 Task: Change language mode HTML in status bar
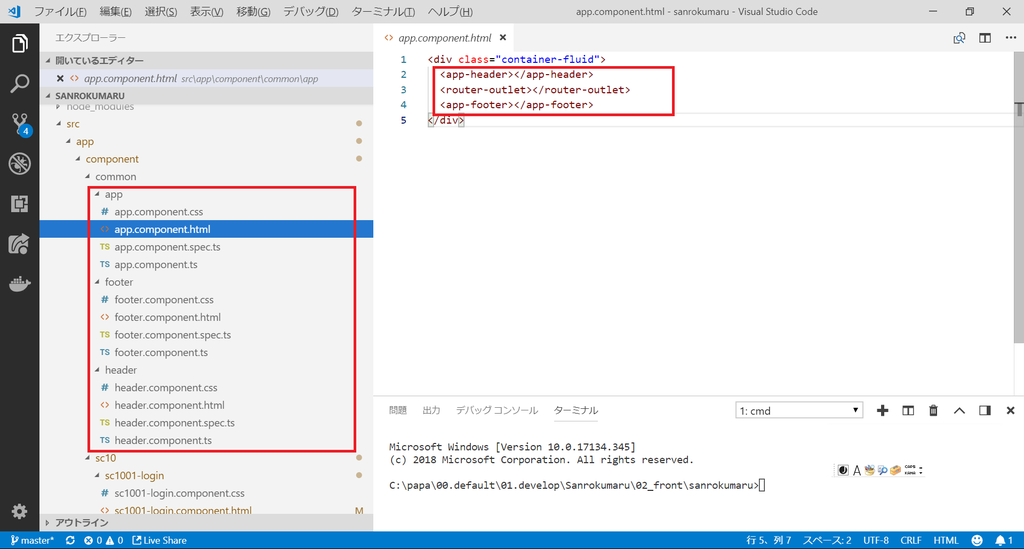coord(946,541)
